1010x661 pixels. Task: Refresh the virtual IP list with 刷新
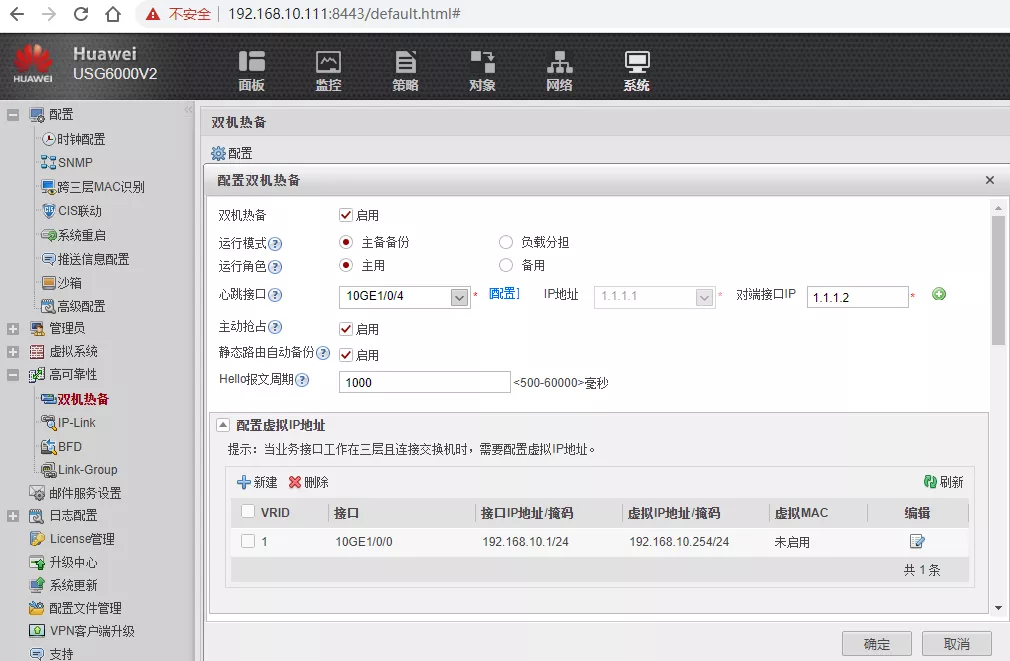[x=943, y=482]
